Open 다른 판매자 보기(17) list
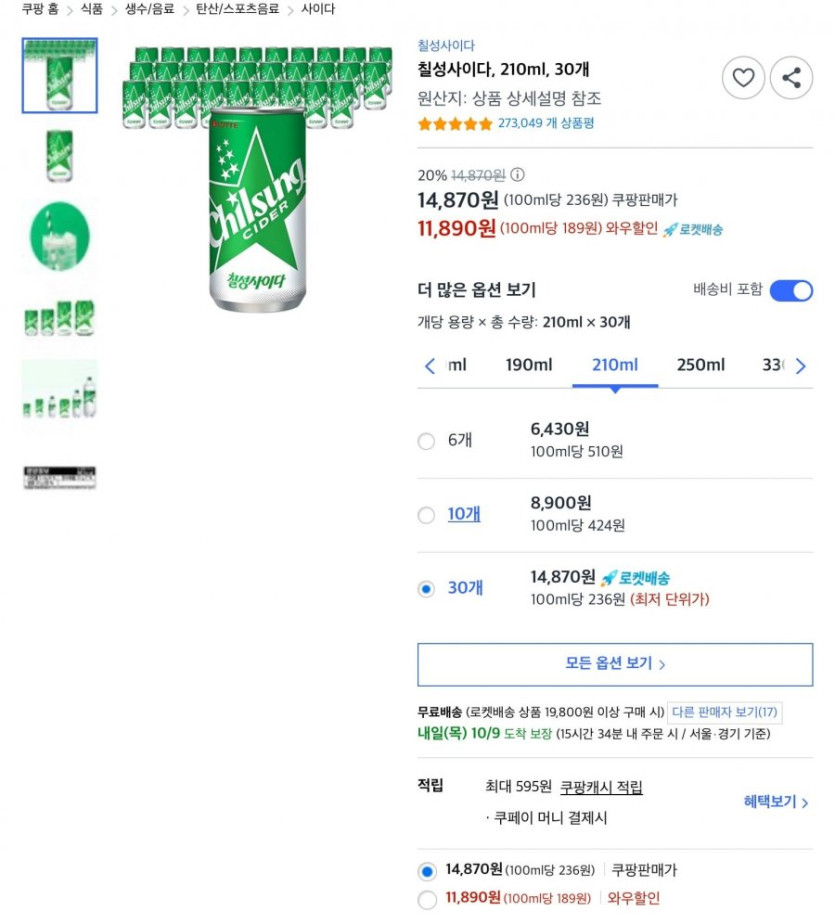This screenshot has width=835, height=924. click(x=725, y=713)
